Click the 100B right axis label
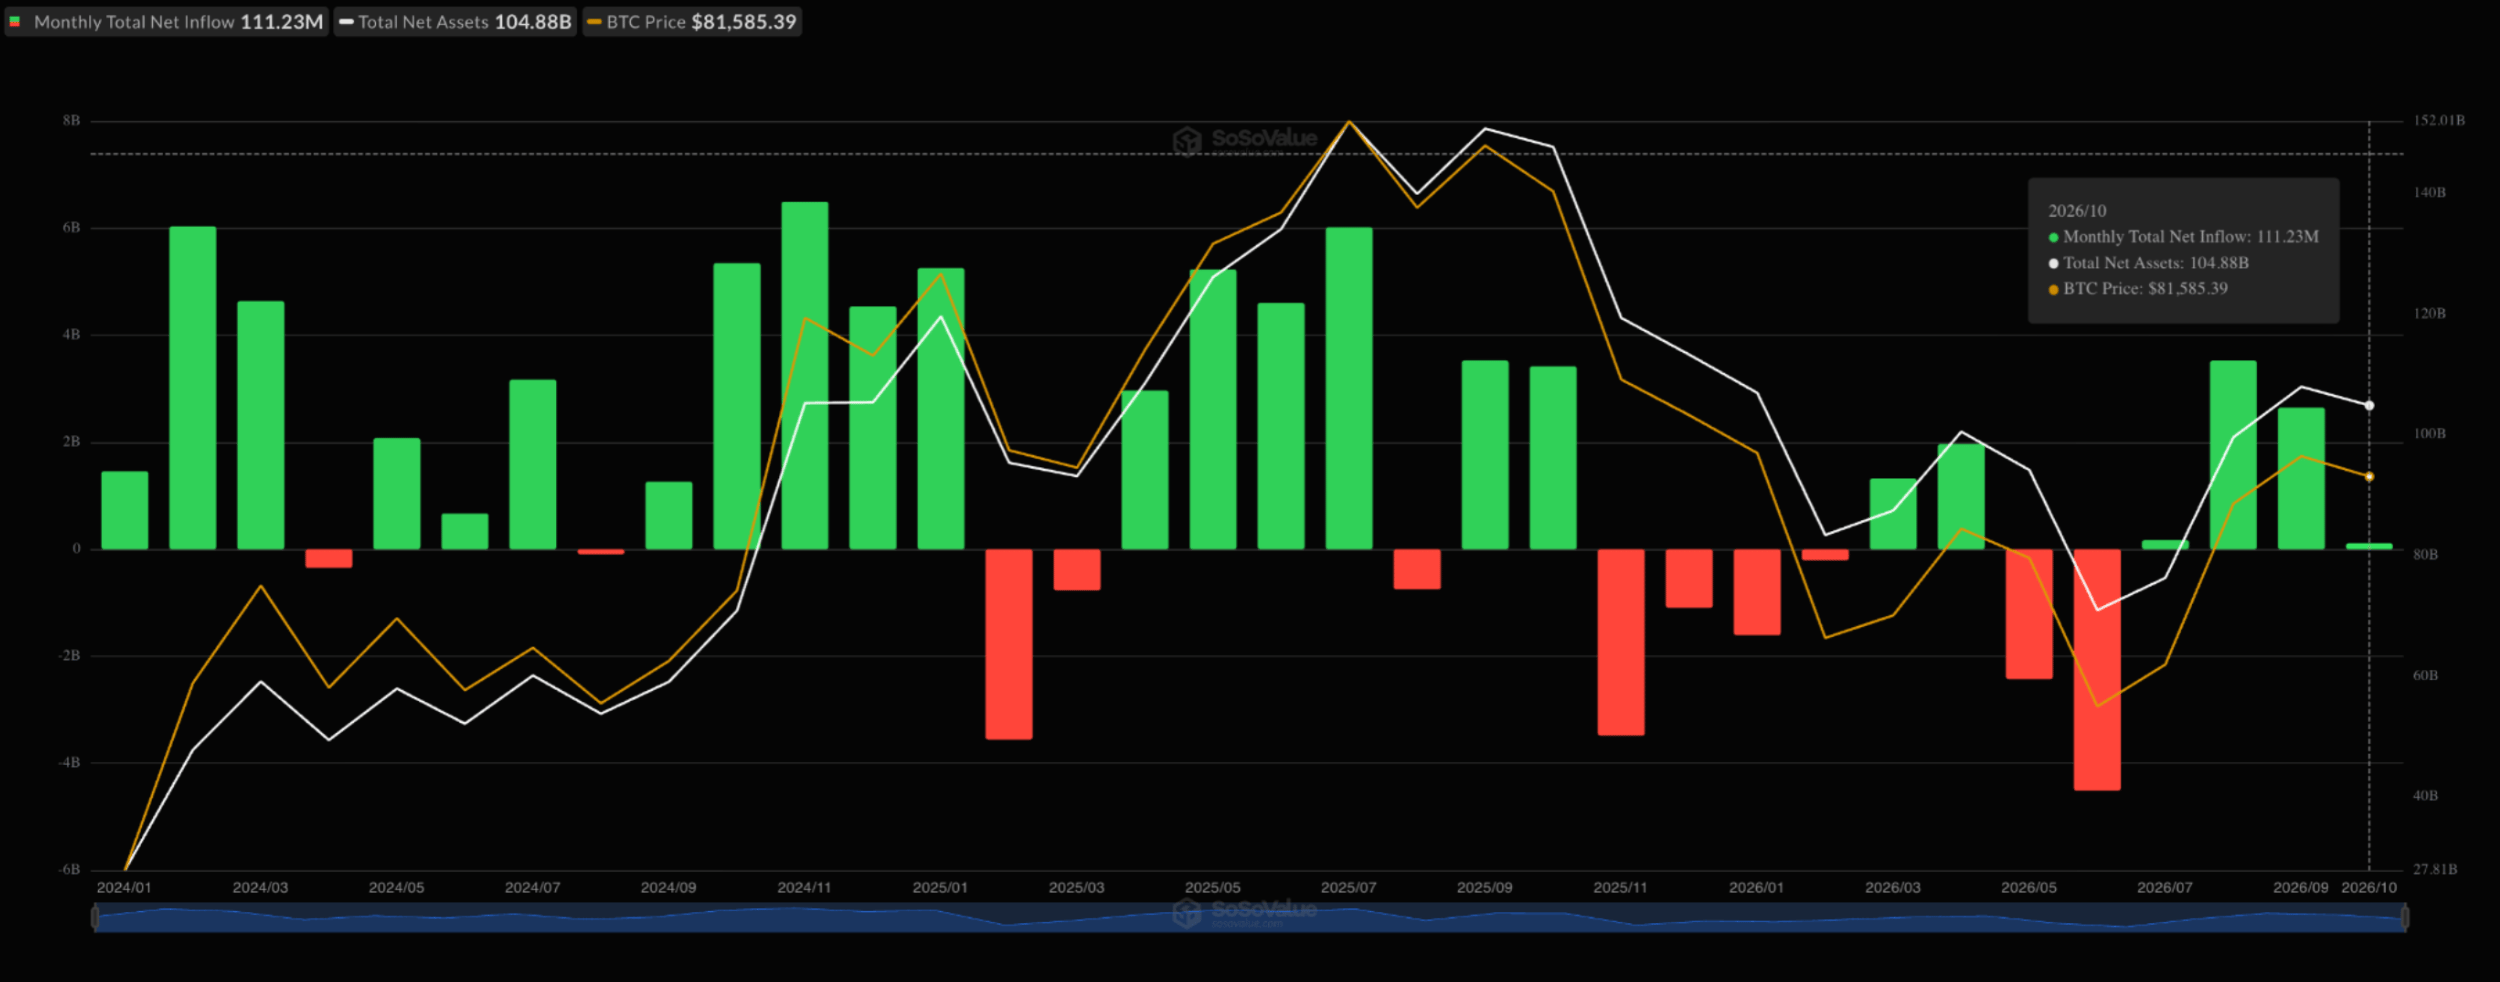 point(2429,434)
